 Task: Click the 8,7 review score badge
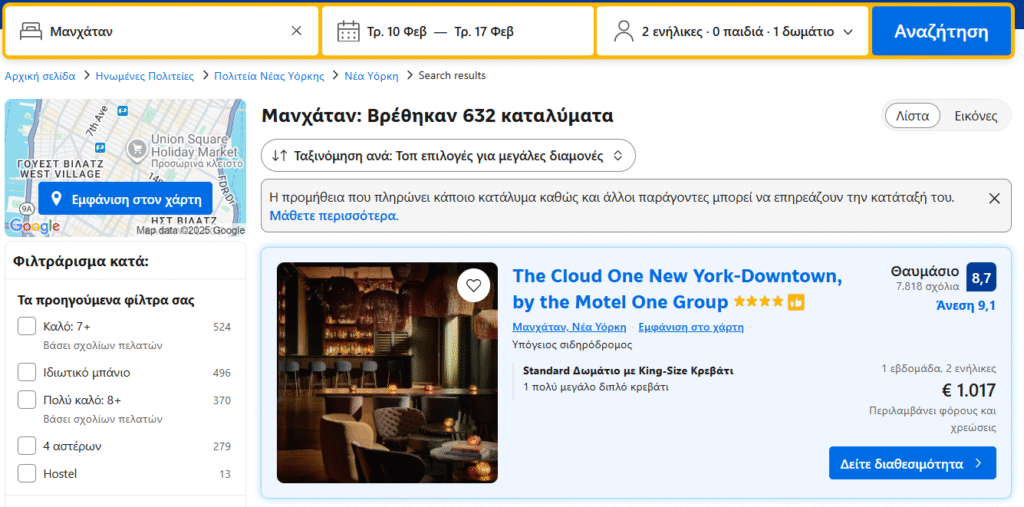(982, 277)
